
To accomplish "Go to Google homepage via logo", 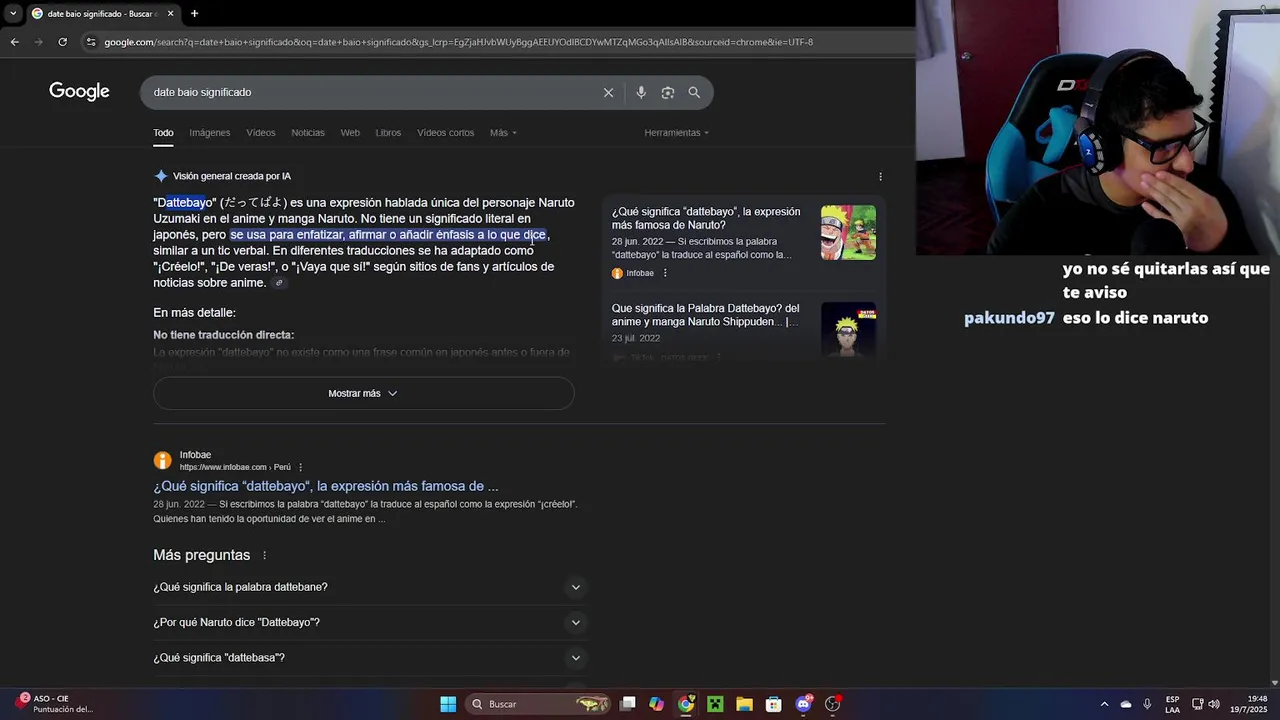I will click(79, 92).
